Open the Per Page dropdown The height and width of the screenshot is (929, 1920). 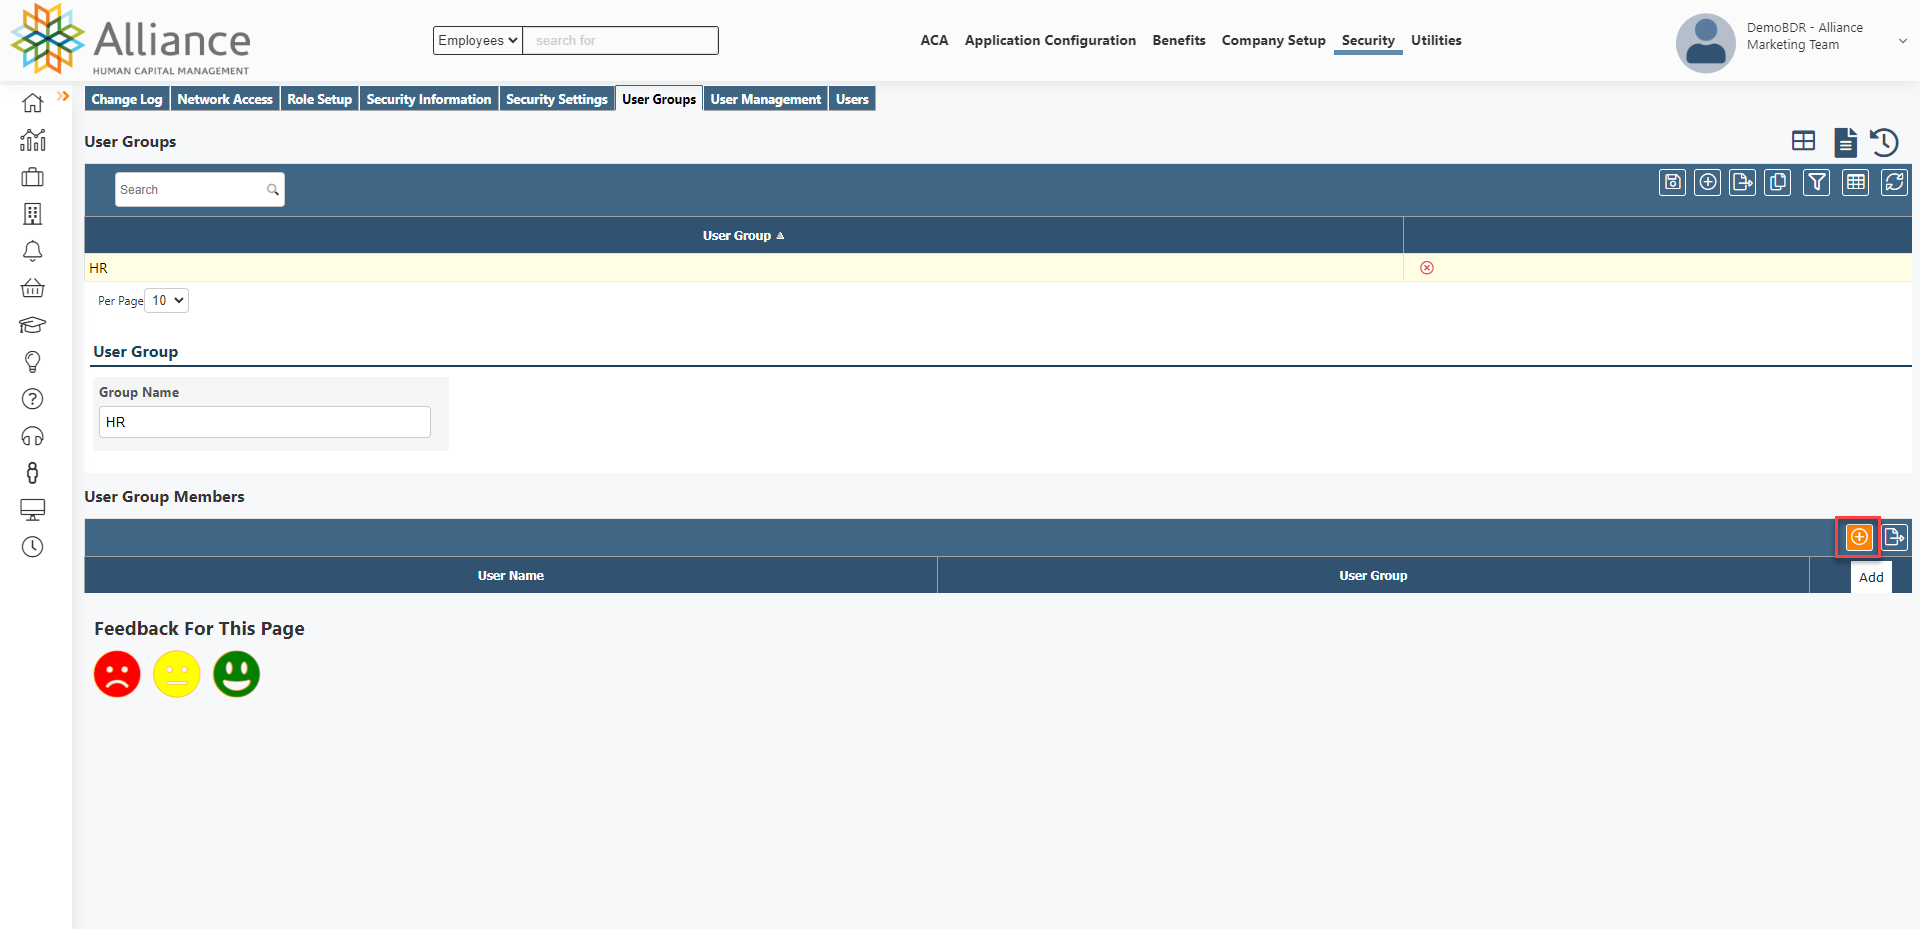tap(166, 300)
